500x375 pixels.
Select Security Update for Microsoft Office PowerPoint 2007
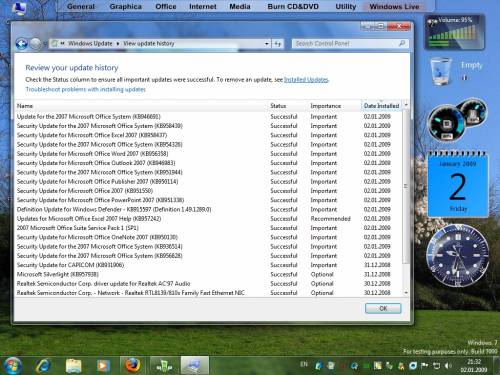(208, 200)
